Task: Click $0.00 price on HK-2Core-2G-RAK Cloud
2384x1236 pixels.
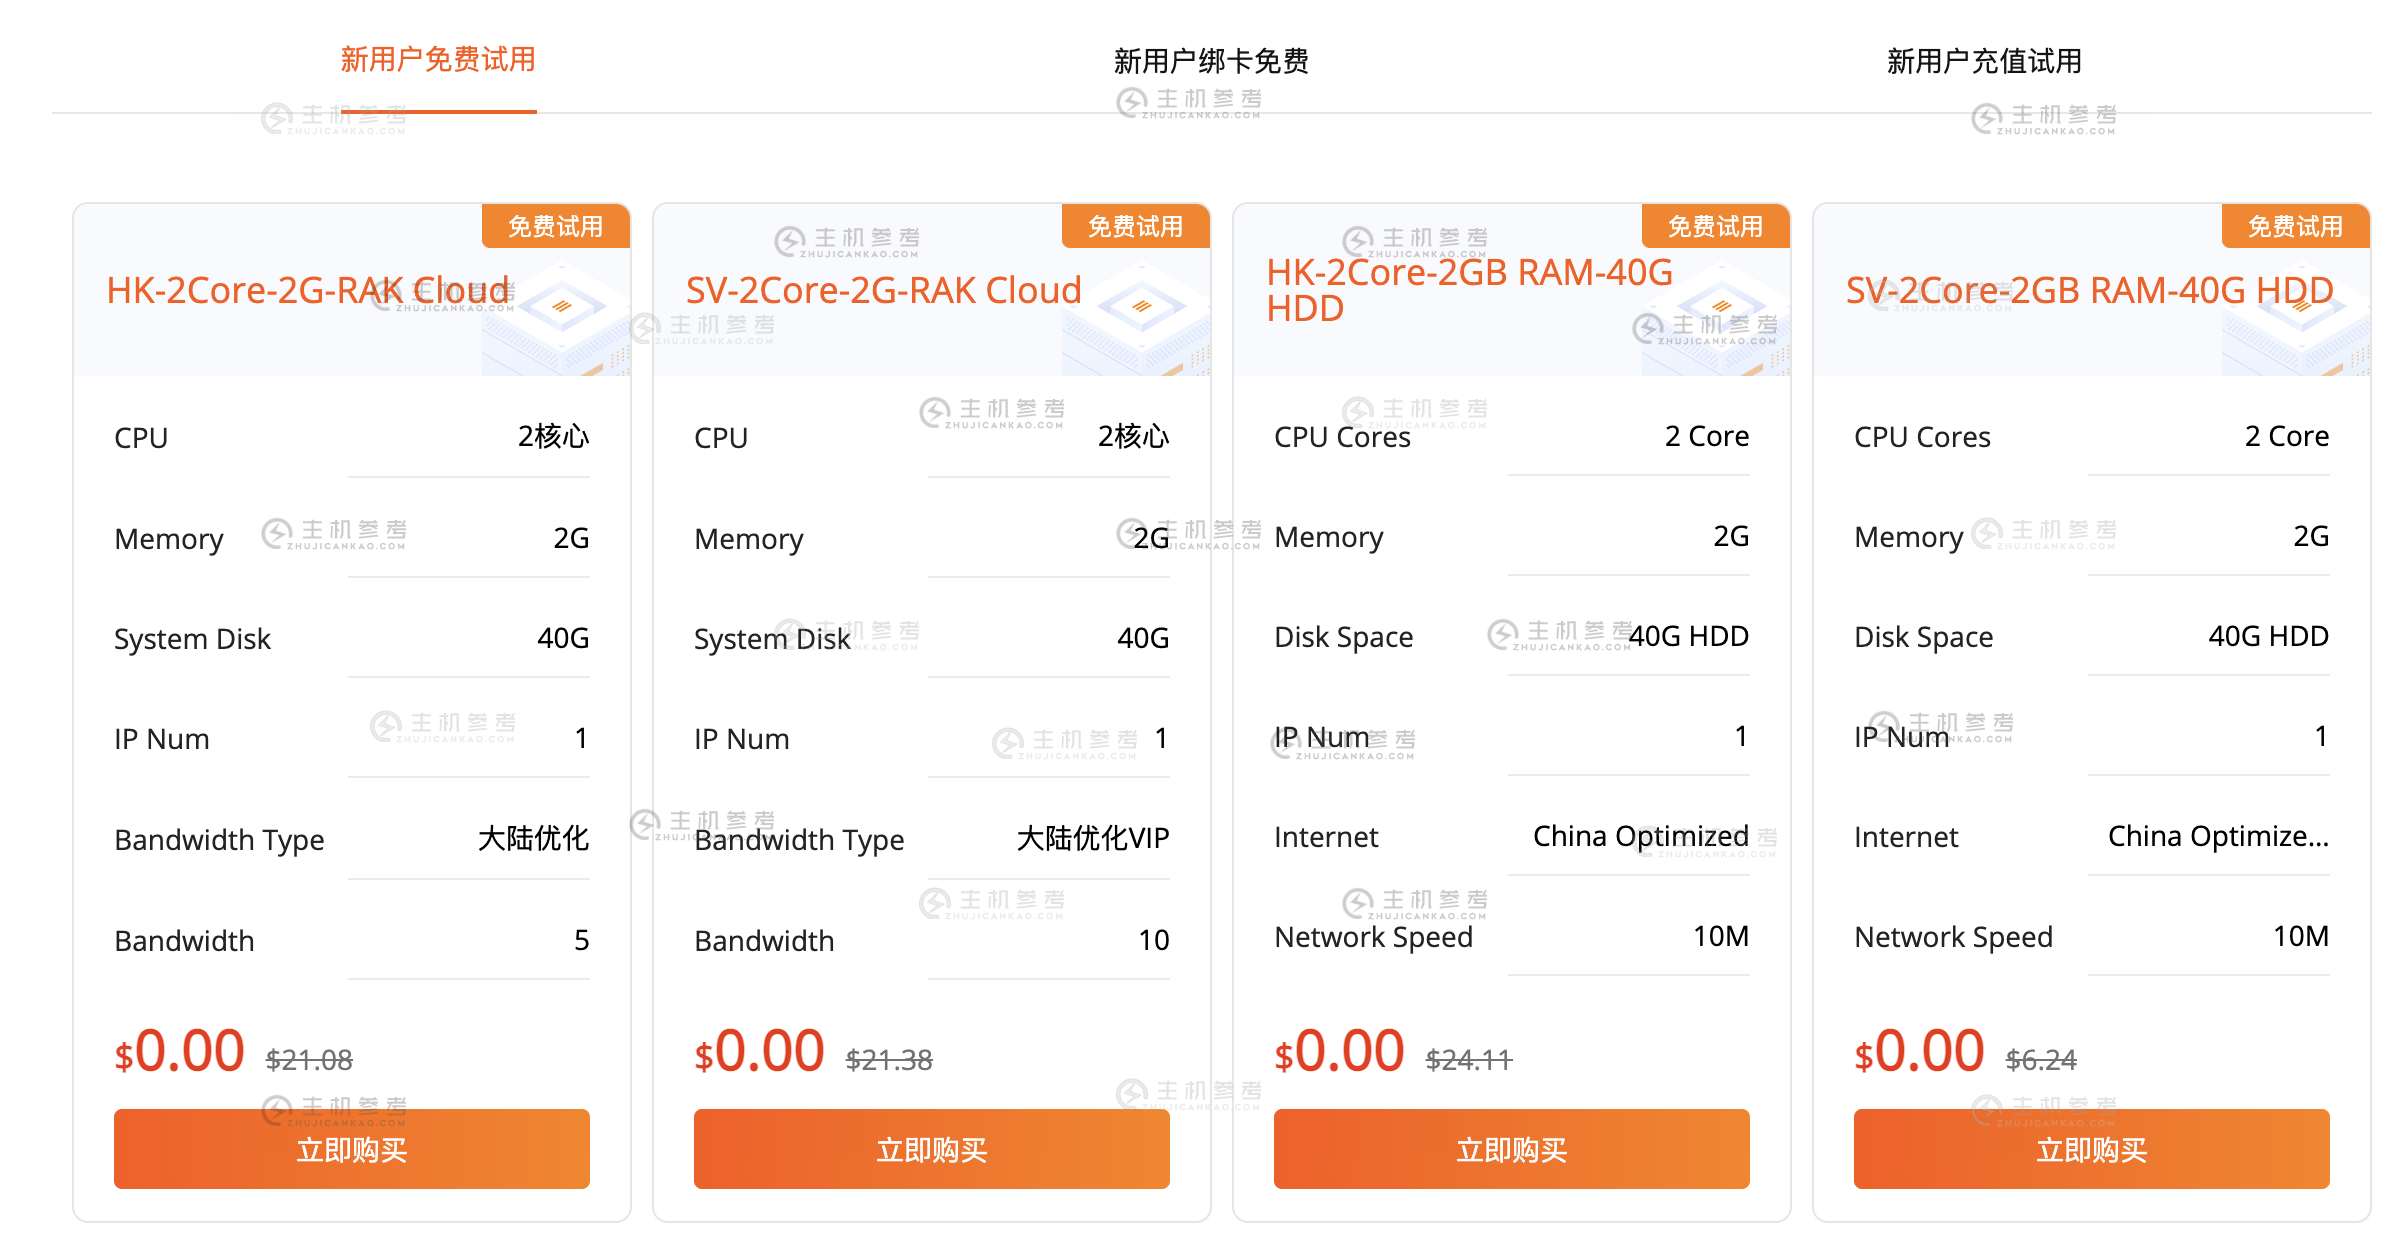Action: tap(180, 1051)
